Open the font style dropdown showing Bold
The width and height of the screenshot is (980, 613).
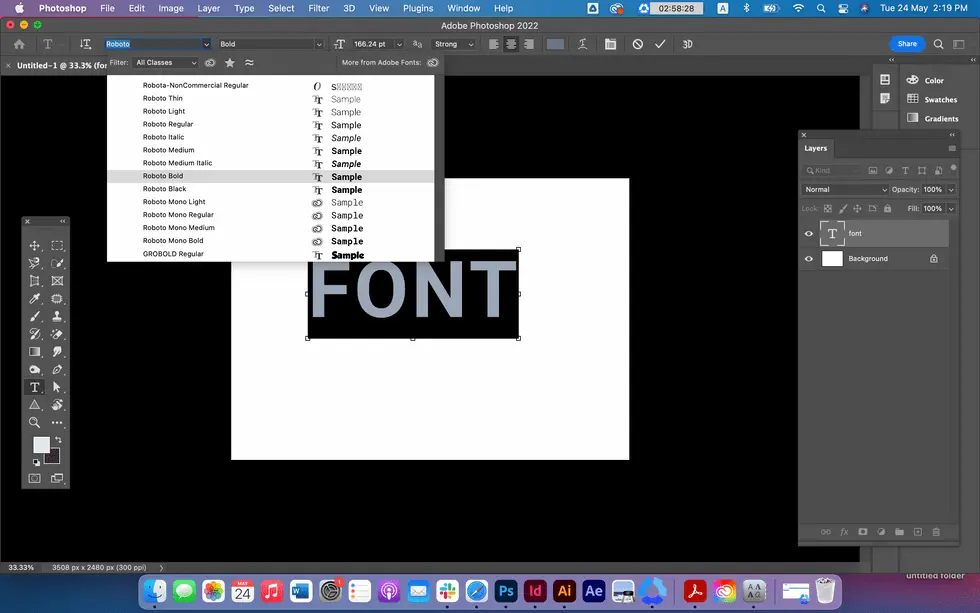click(x=270, y=44)
